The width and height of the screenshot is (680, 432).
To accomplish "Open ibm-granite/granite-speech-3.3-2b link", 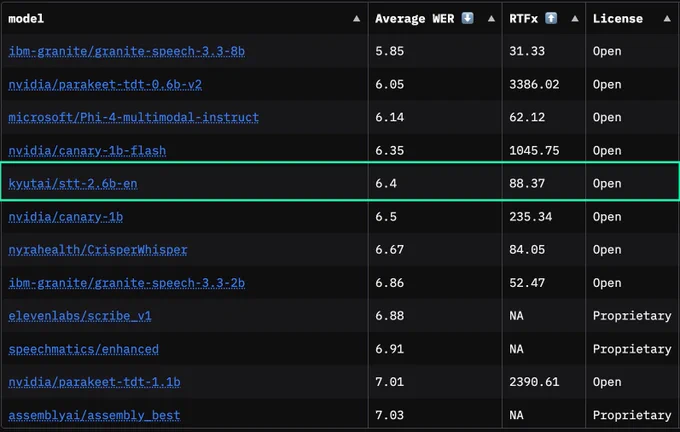I will tap(127, 283).
